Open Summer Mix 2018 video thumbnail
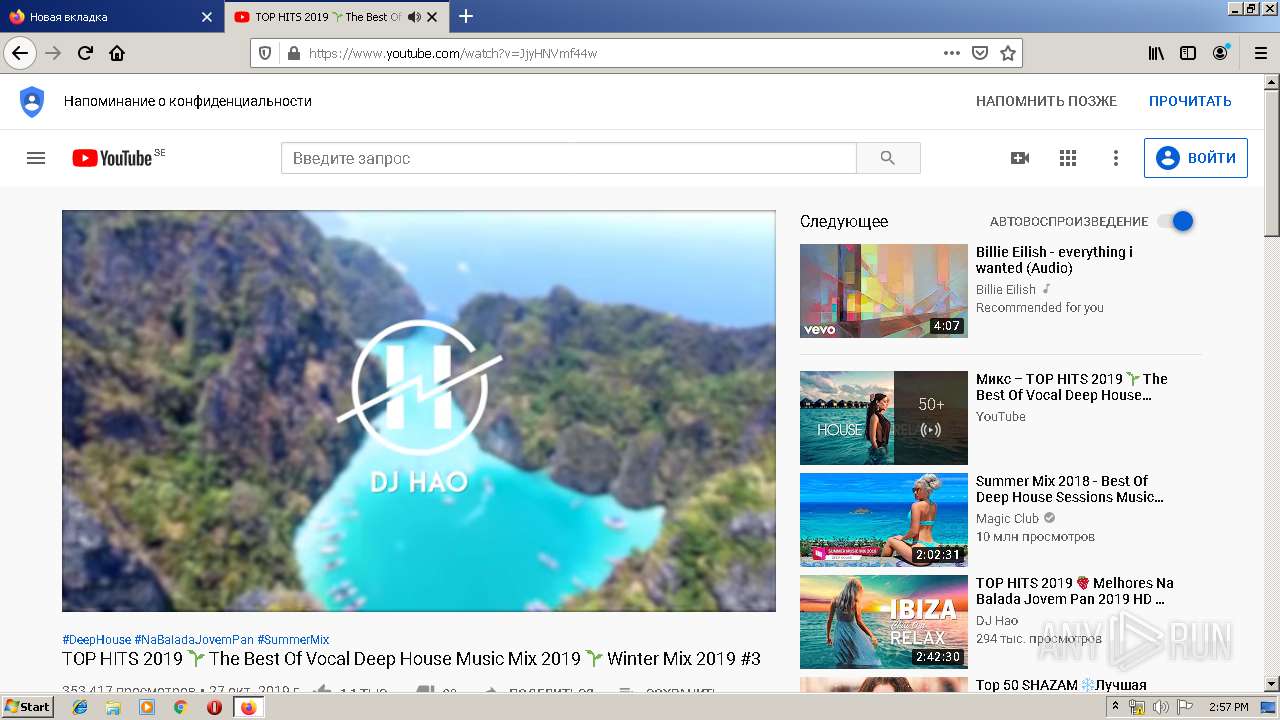The height and width of the screenshot is (720, 1280). pos(884,520)
